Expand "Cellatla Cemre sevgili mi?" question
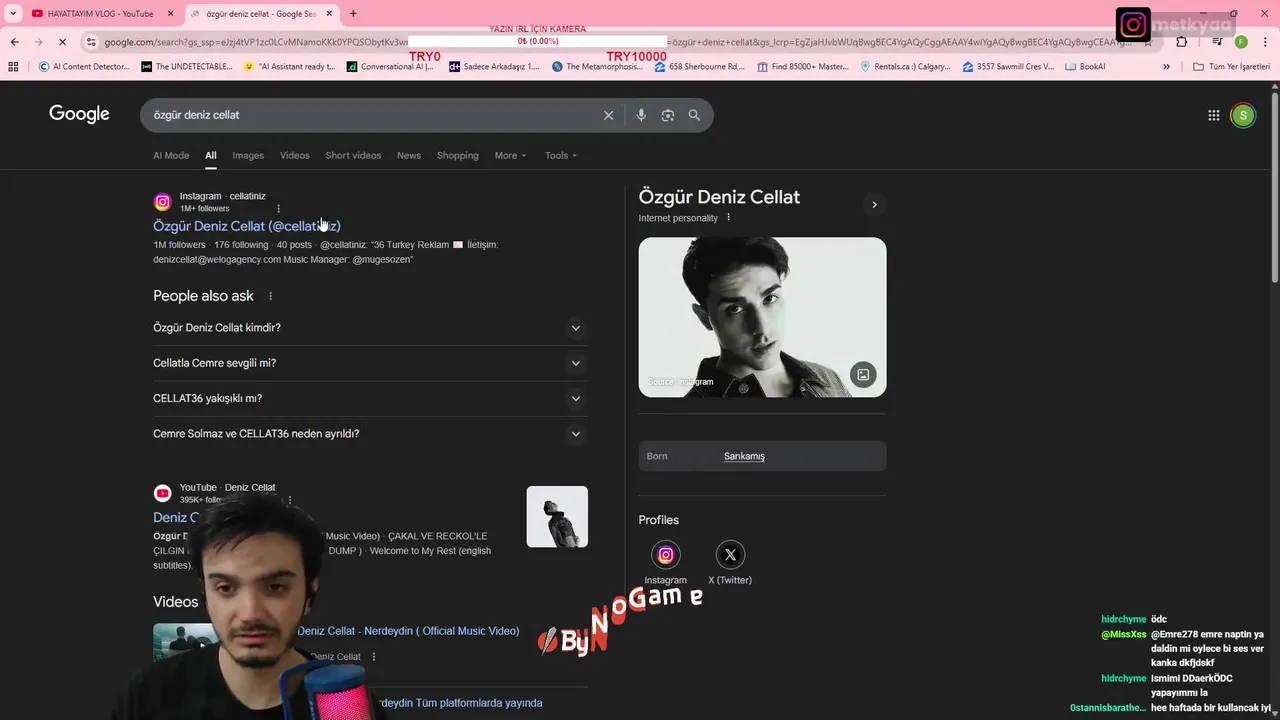 pyautogui.click(x=370, y=363)
